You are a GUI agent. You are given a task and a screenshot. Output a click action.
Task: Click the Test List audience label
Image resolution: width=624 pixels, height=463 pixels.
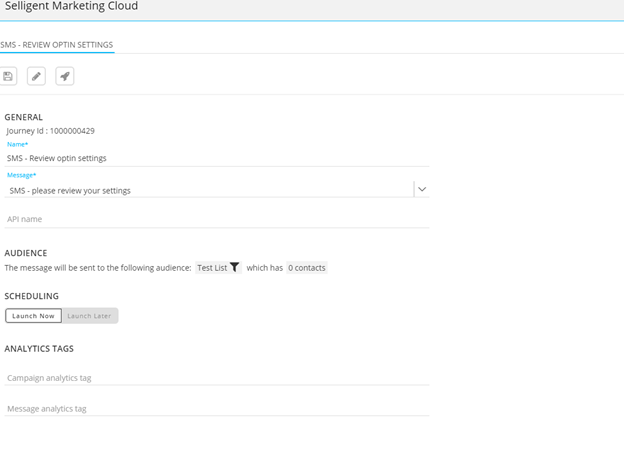(212, 268)
